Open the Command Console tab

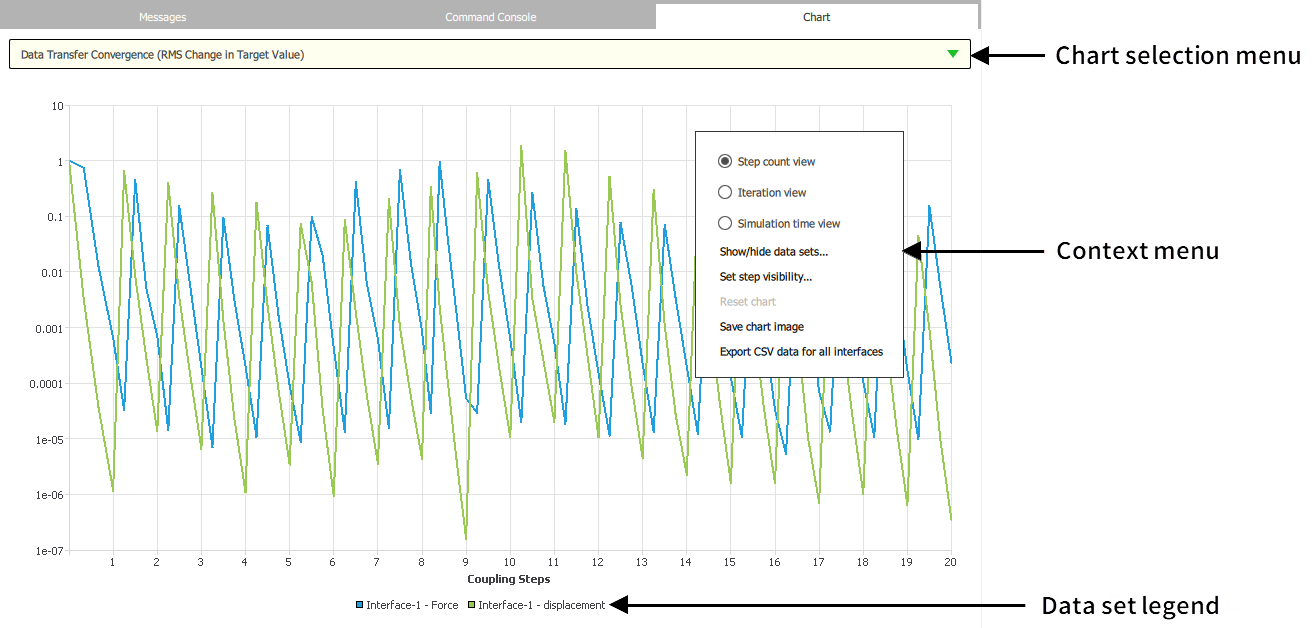490,16
